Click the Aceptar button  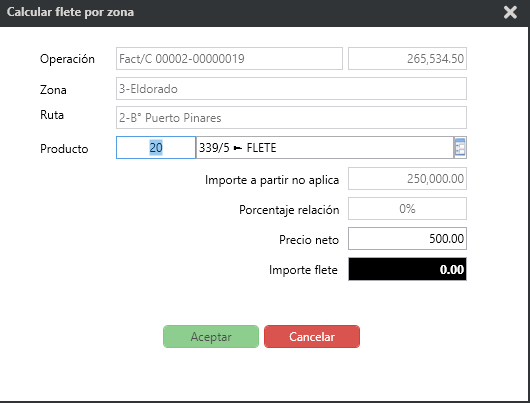211,336
